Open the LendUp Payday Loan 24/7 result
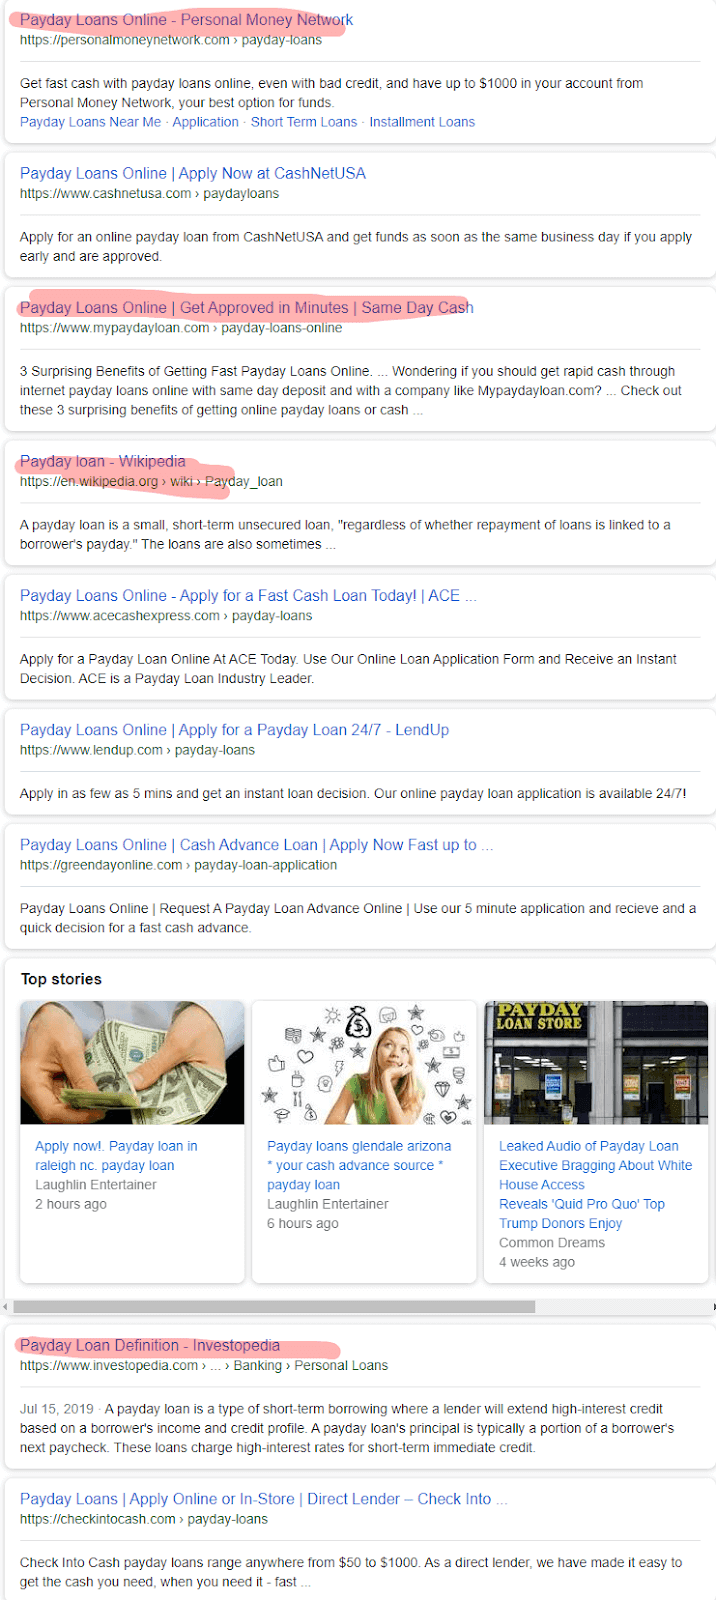The image size is (716, 1600). [x=234, y=730]
